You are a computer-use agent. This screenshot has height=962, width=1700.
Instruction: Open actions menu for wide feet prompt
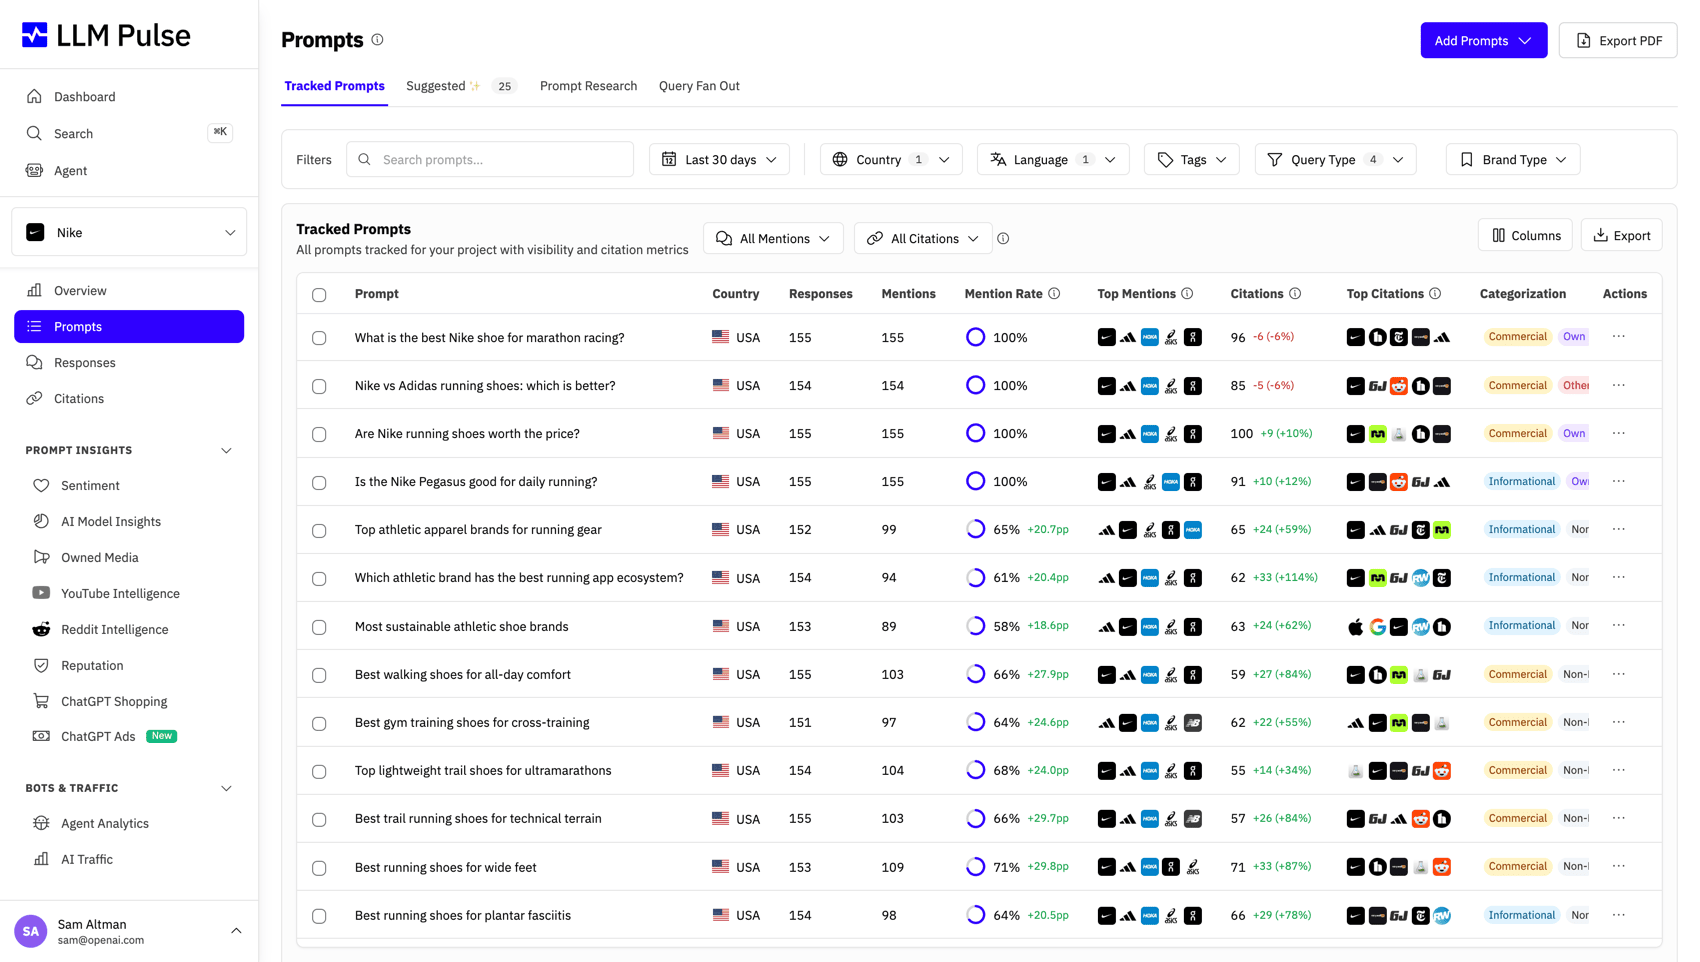pos(1619,866)
